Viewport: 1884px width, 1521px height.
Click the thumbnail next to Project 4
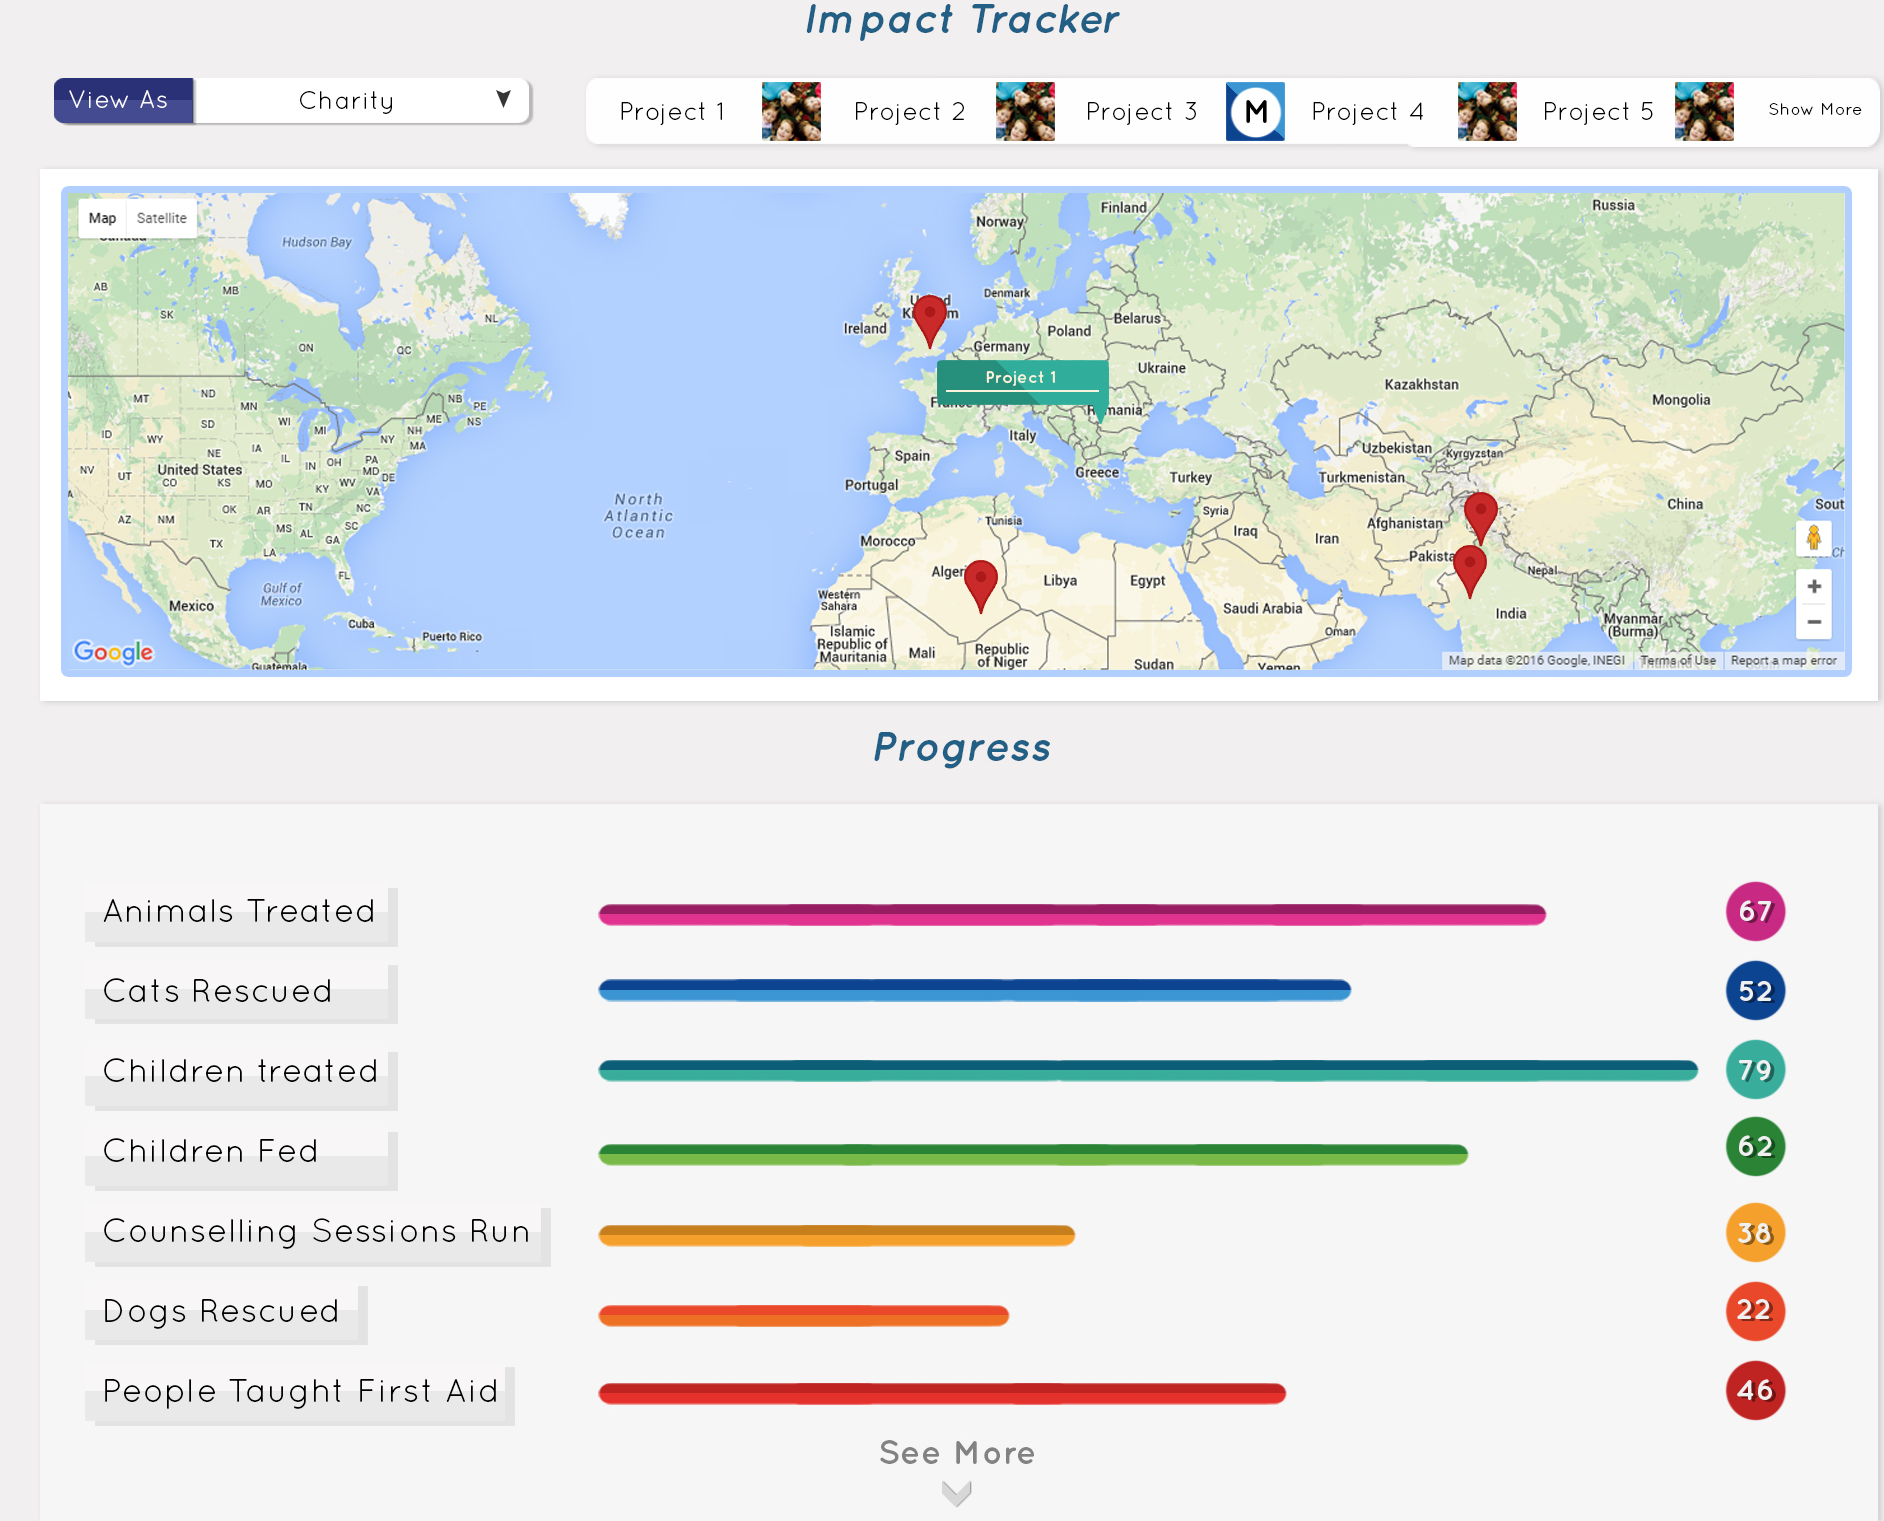[x=1487, y=112]
